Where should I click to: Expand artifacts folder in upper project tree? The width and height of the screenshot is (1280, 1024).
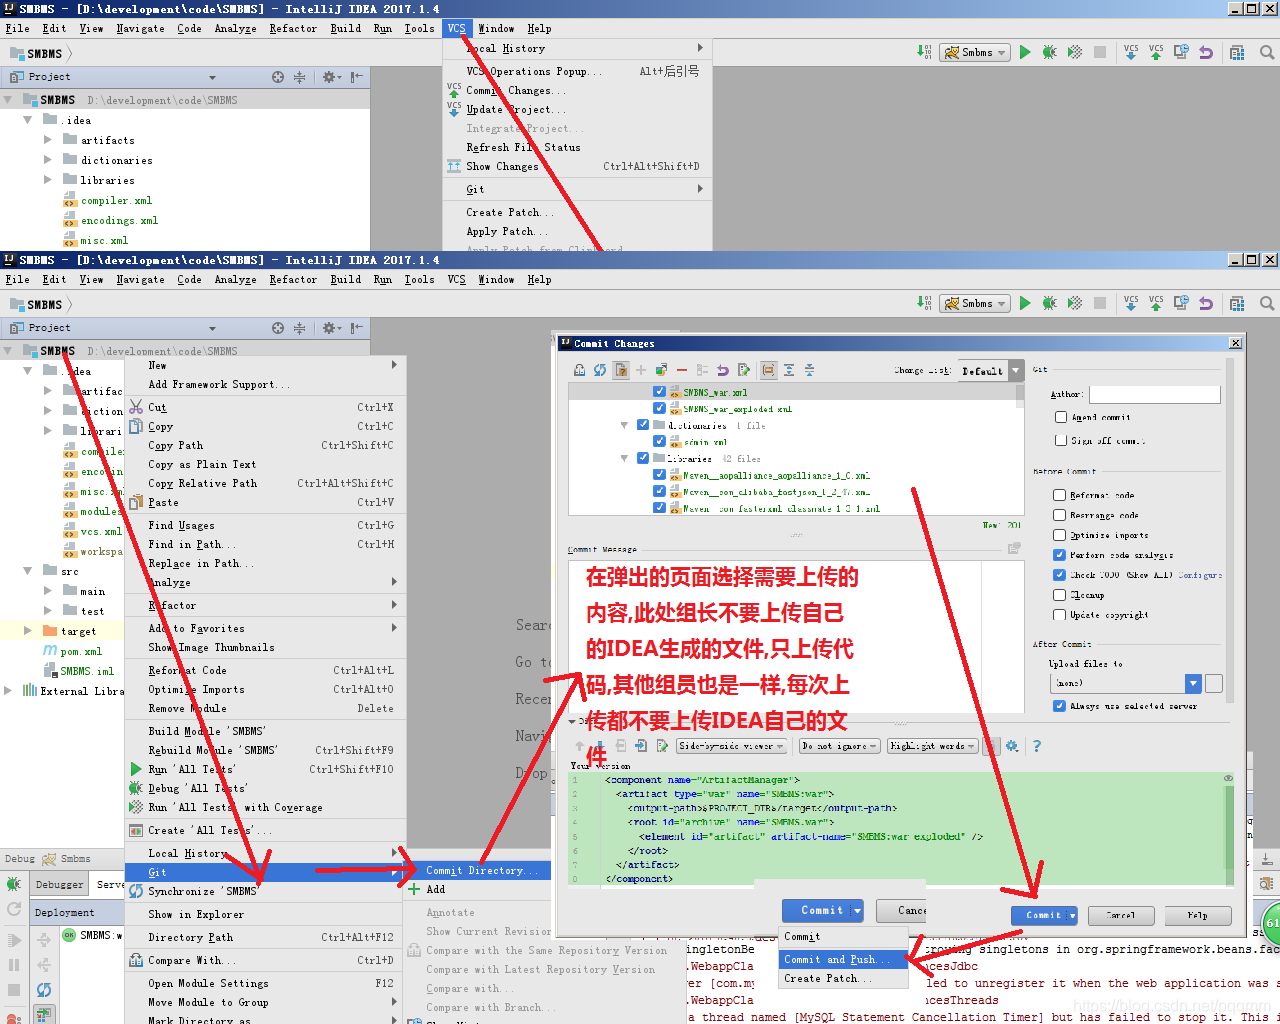47,140
